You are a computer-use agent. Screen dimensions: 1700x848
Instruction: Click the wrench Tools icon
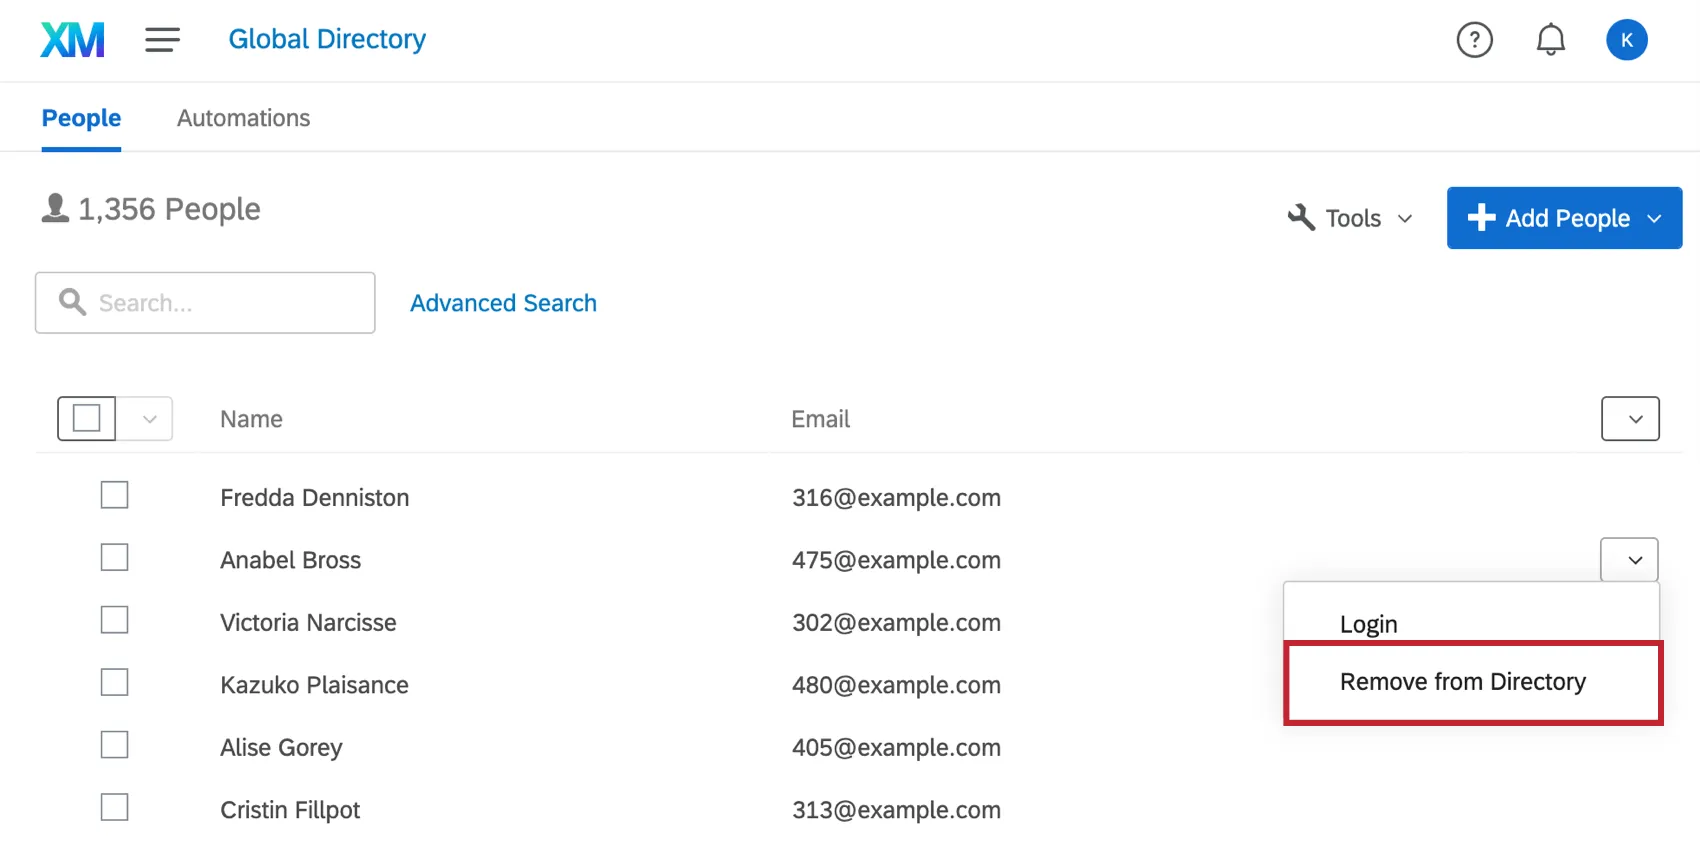tap(1301, 218)
